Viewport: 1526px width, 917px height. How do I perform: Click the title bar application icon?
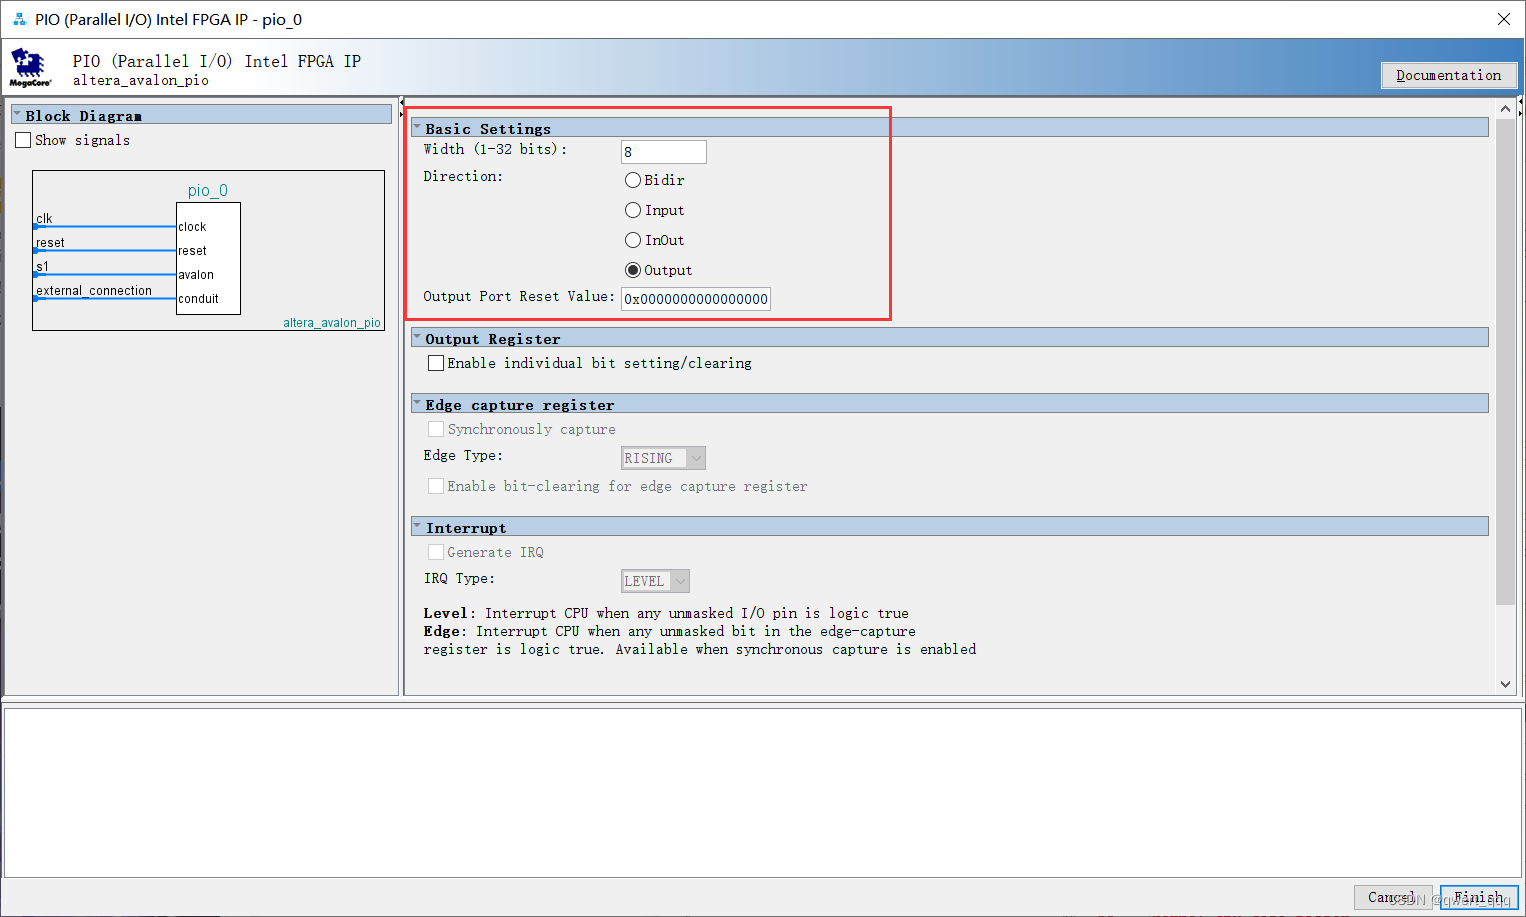(19, 19)
